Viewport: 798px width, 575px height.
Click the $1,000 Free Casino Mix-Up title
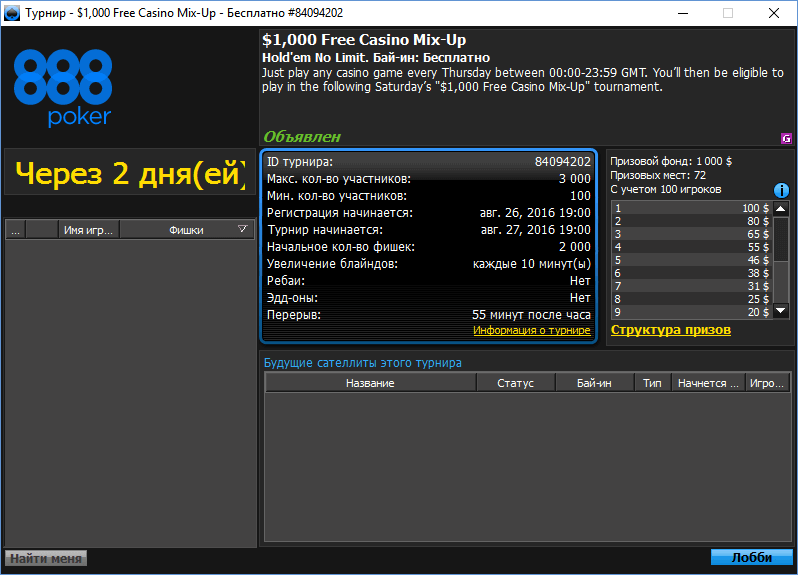pos(364,40)
